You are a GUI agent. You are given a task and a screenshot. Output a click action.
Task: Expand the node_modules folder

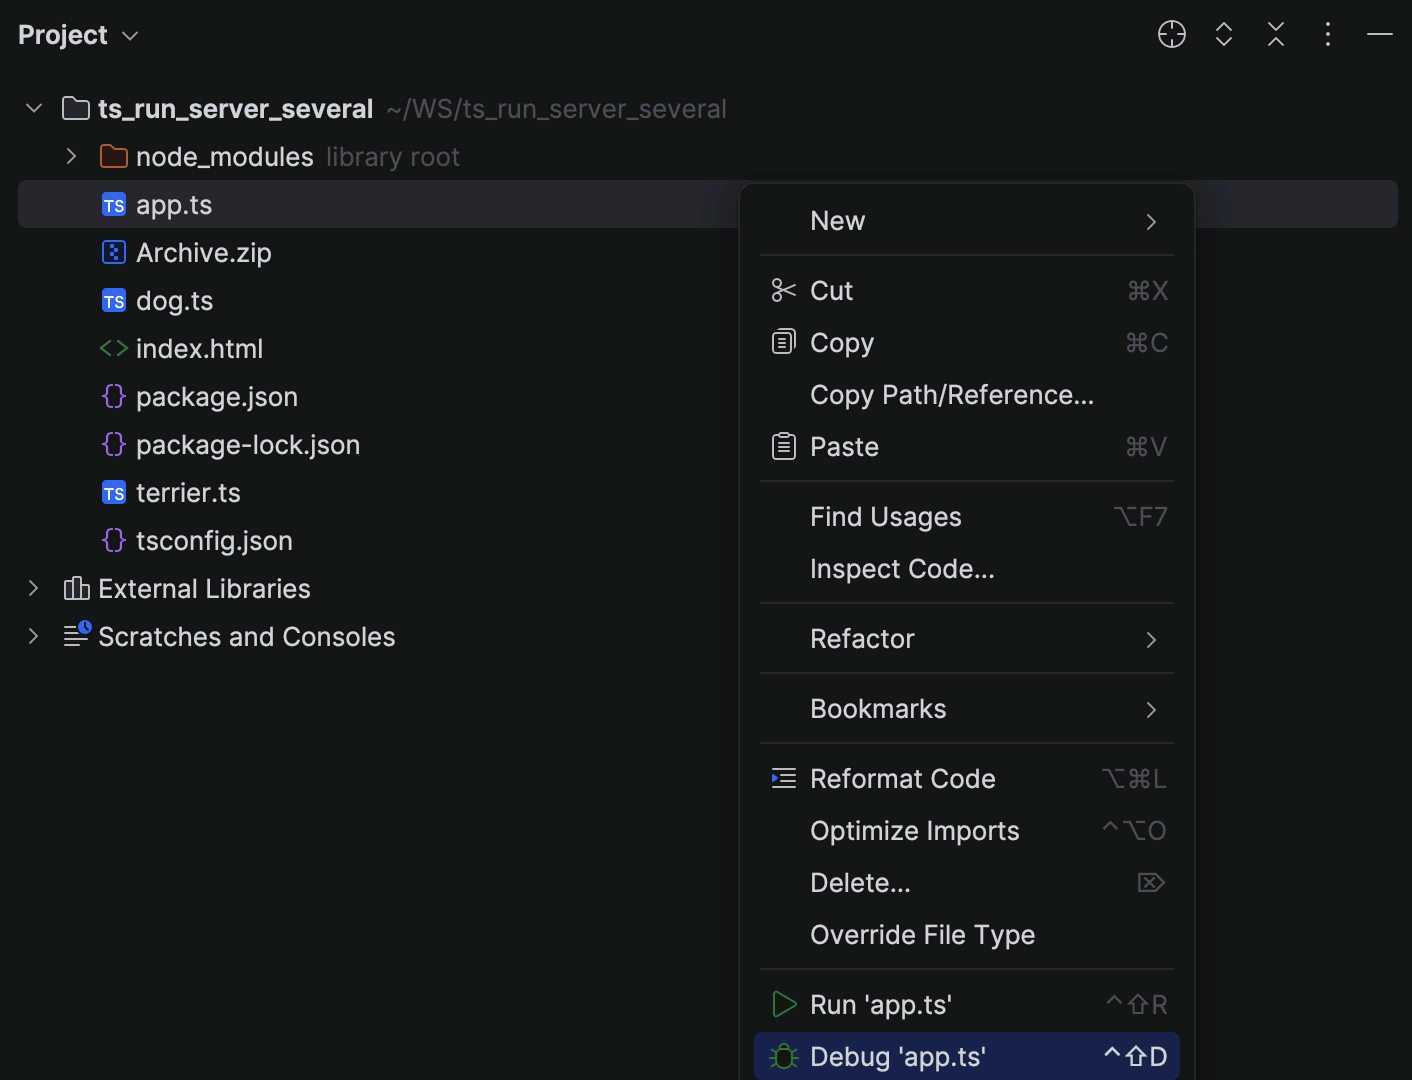tap(69, 156)
